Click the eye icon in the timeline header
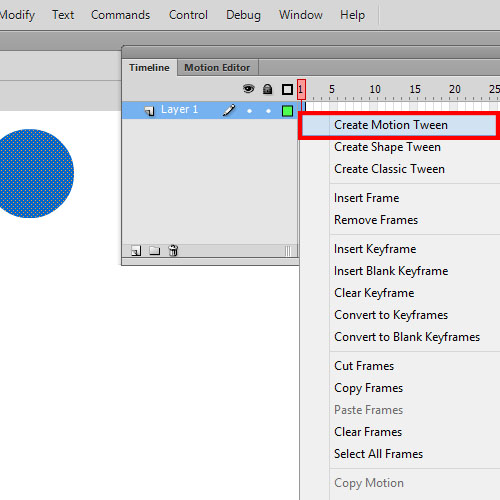The image size is (500, 500). click(248, 89)
